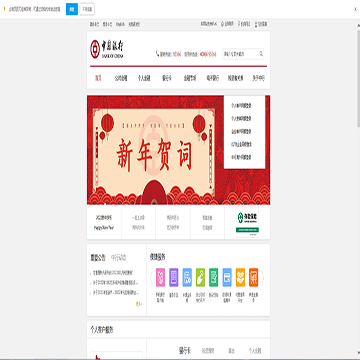
Task: Switch to the 重要公告 announcements tab
Action: tap(98, 258)
